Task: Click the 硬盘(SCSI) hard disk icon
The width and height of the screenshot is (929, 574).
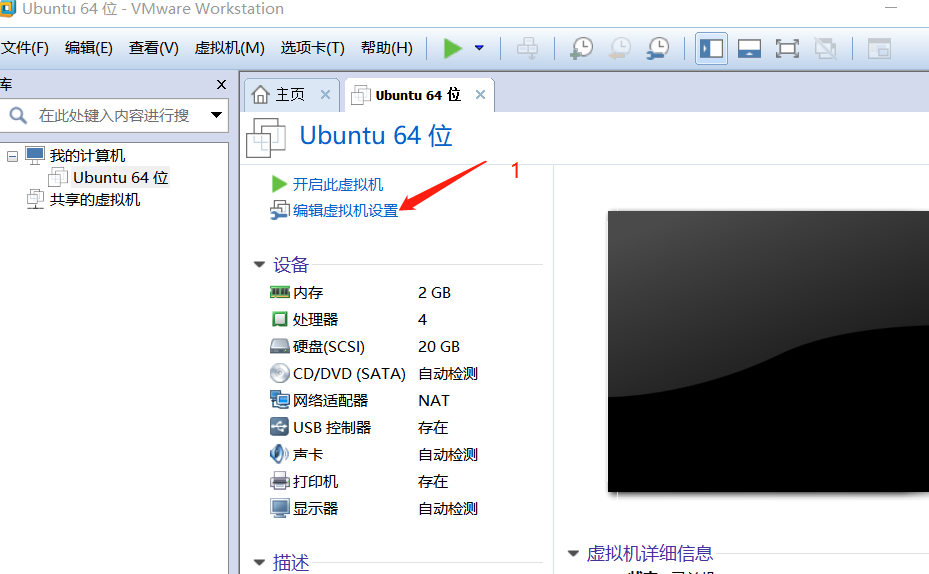Action: pyautogui.click(x=280, y=346)
